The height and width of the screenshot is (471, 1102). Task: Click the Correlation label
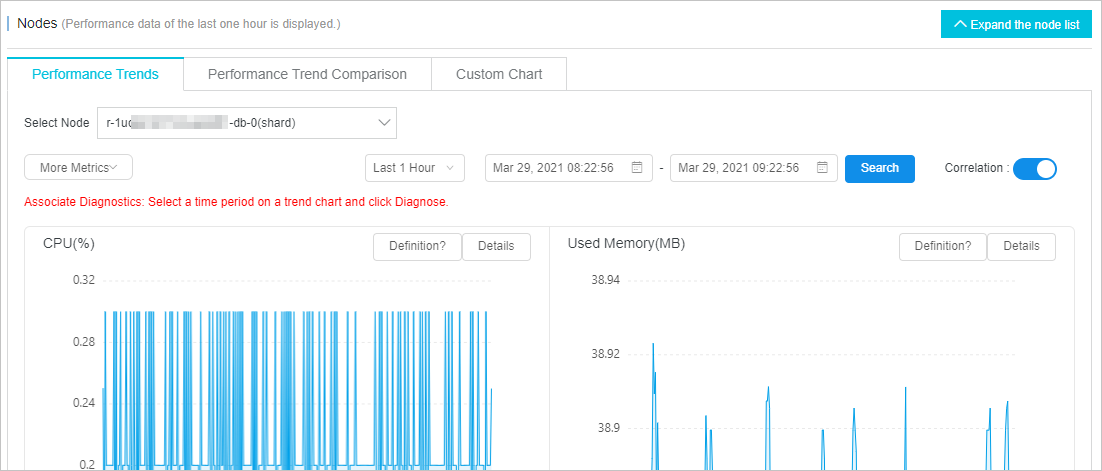[977, 168]
